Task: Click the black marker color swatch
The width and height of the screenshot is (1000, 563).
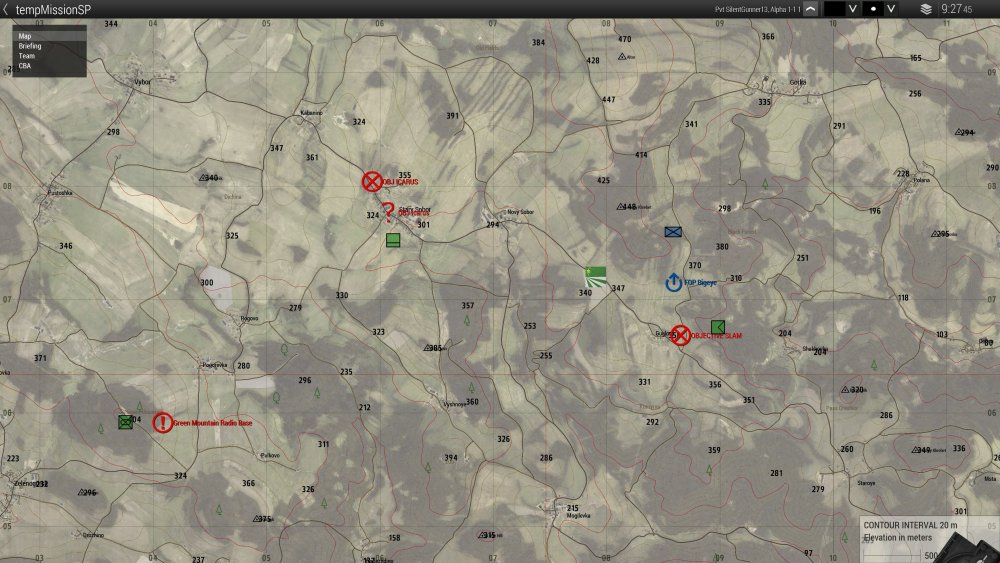Action: pyautogui.click(x=834, y=9)
